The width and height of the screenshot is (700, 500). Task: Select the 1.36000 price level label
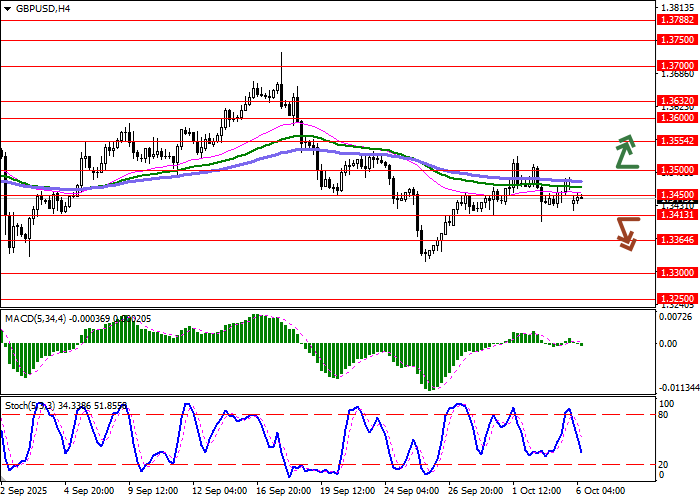(676, 117)
